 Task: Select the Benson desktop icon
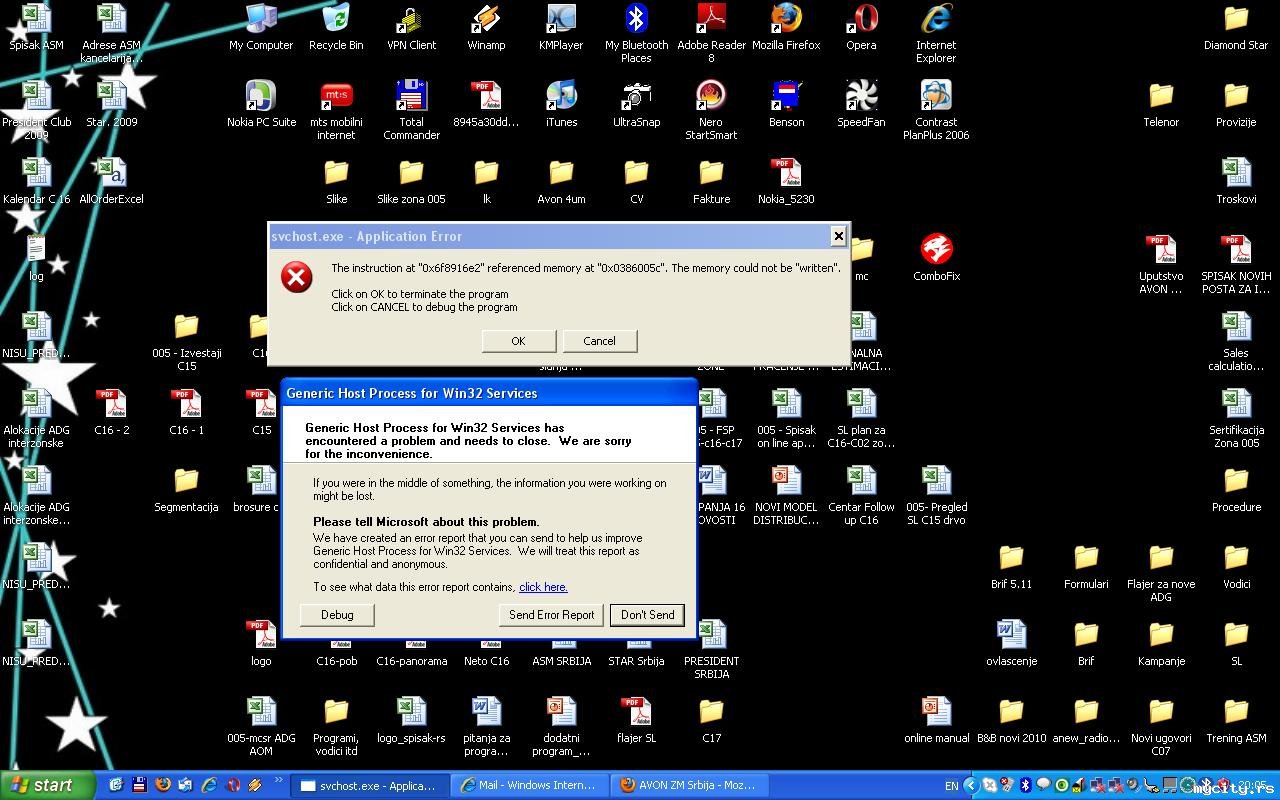coord(786,104)
